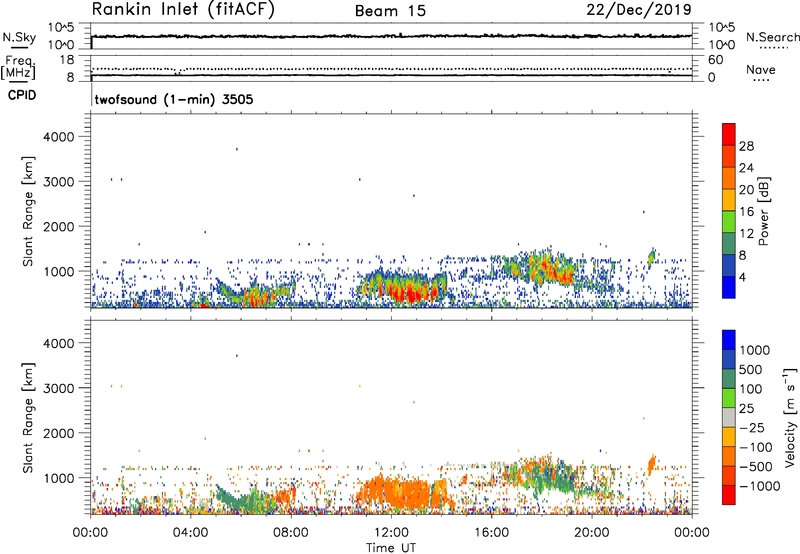Click the "N.Search" legend label
Viewport: 800px width, 554px height.
(772, 37)
